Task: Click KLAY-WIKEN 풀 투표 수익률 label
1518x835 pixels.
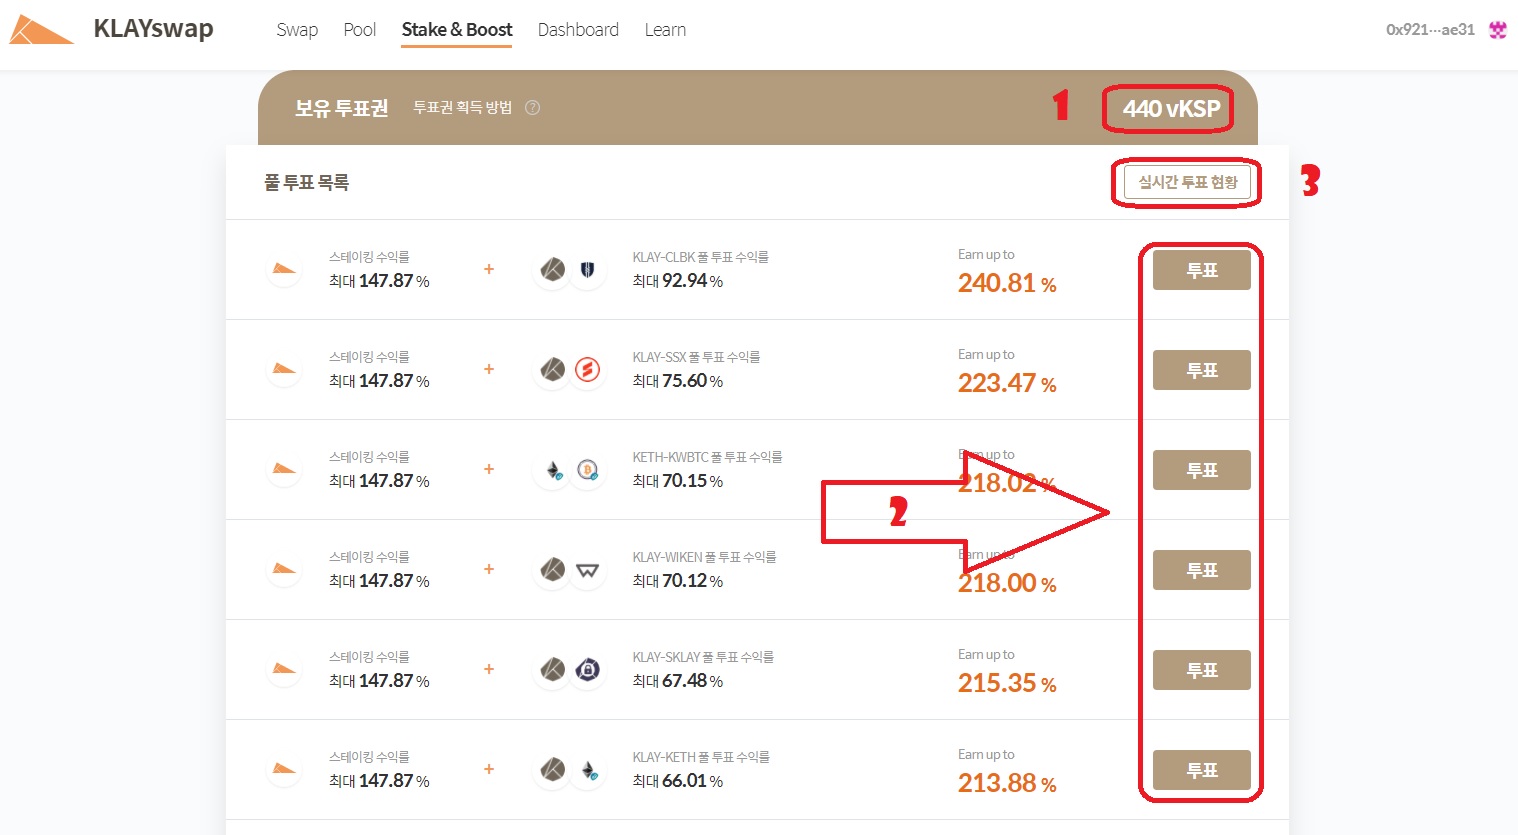Action: coord(704,557)
